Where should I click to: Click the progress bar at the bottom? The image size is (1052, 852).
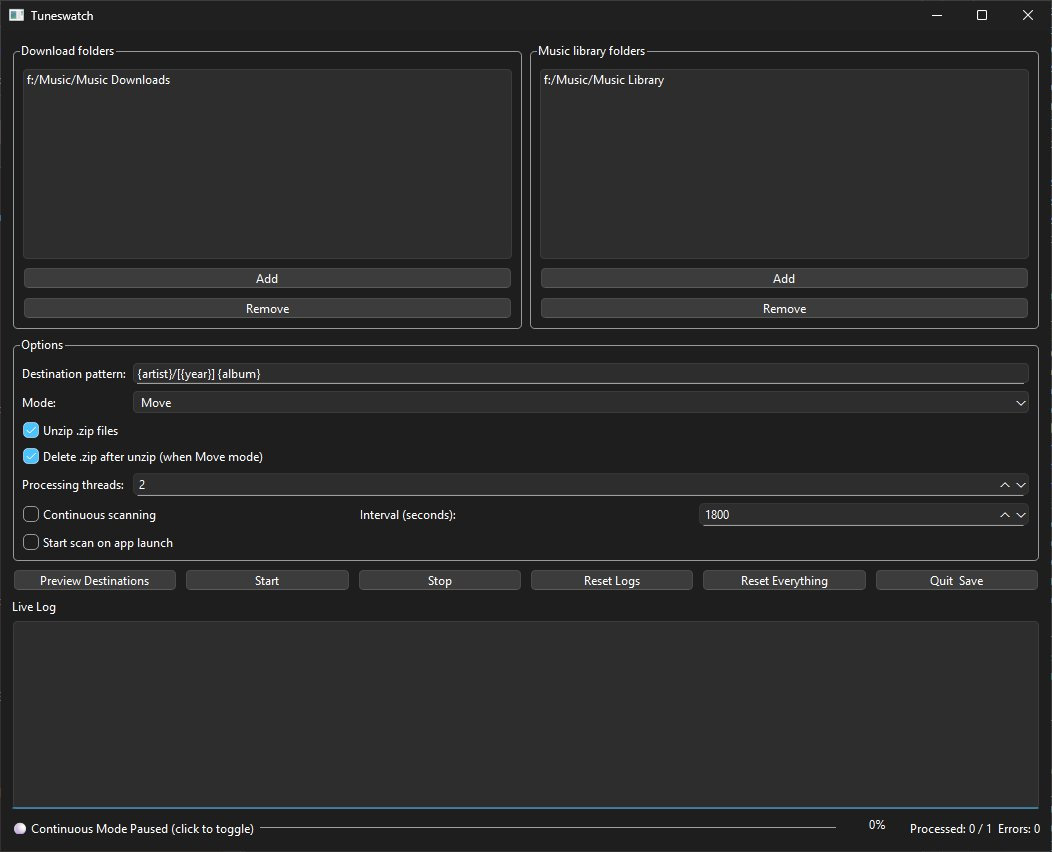click(547, 828)
